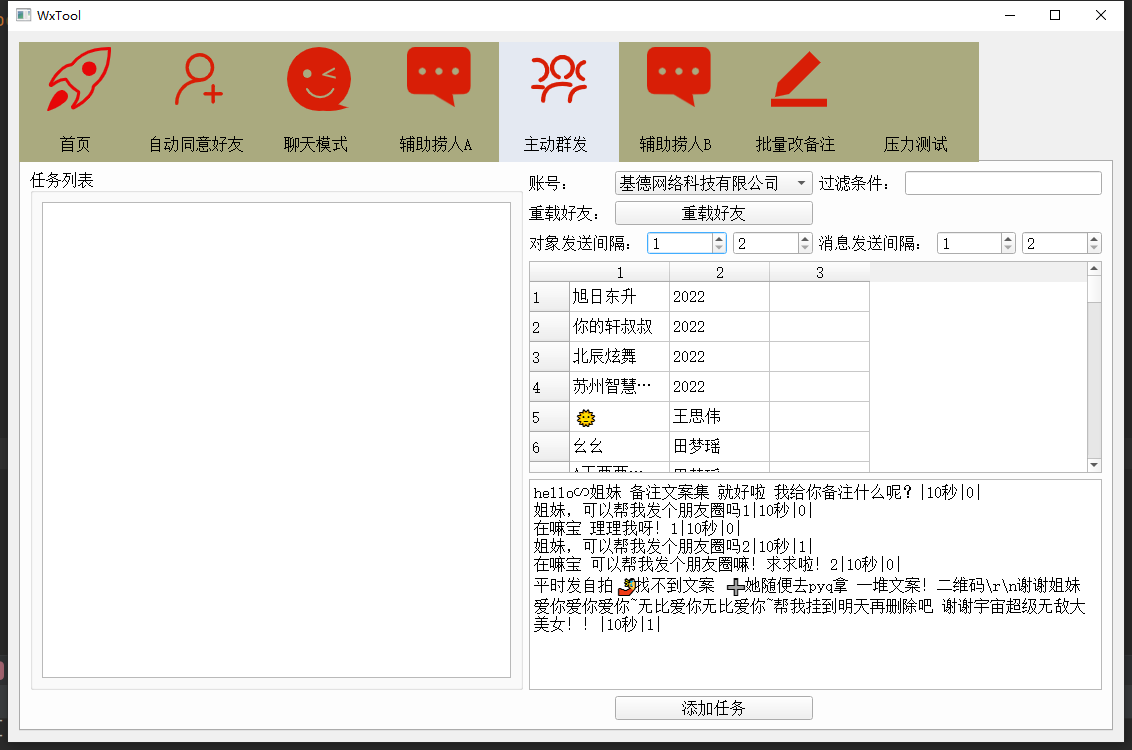This screenshot has height=750, width=1132.
Task: Click the group people 主动群发 icon
Action: point(558,80)
